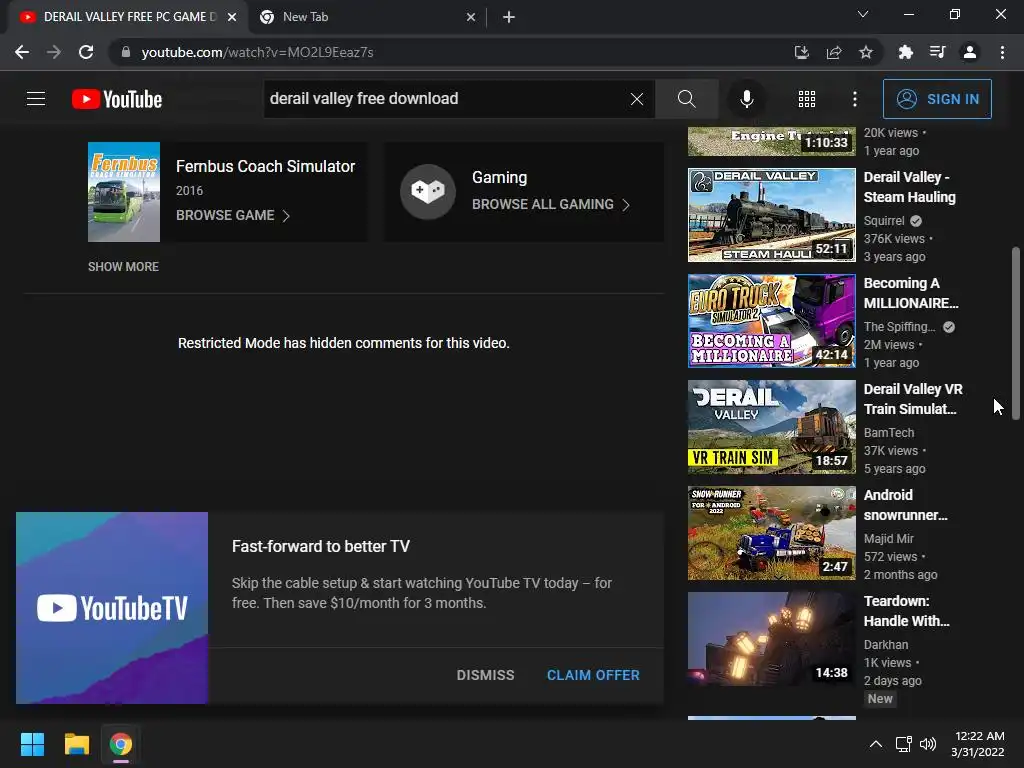The image size is (1024, 768).
Task: Click the page vertical scrollbar thumb
Action: click(x=1016, y=334)
